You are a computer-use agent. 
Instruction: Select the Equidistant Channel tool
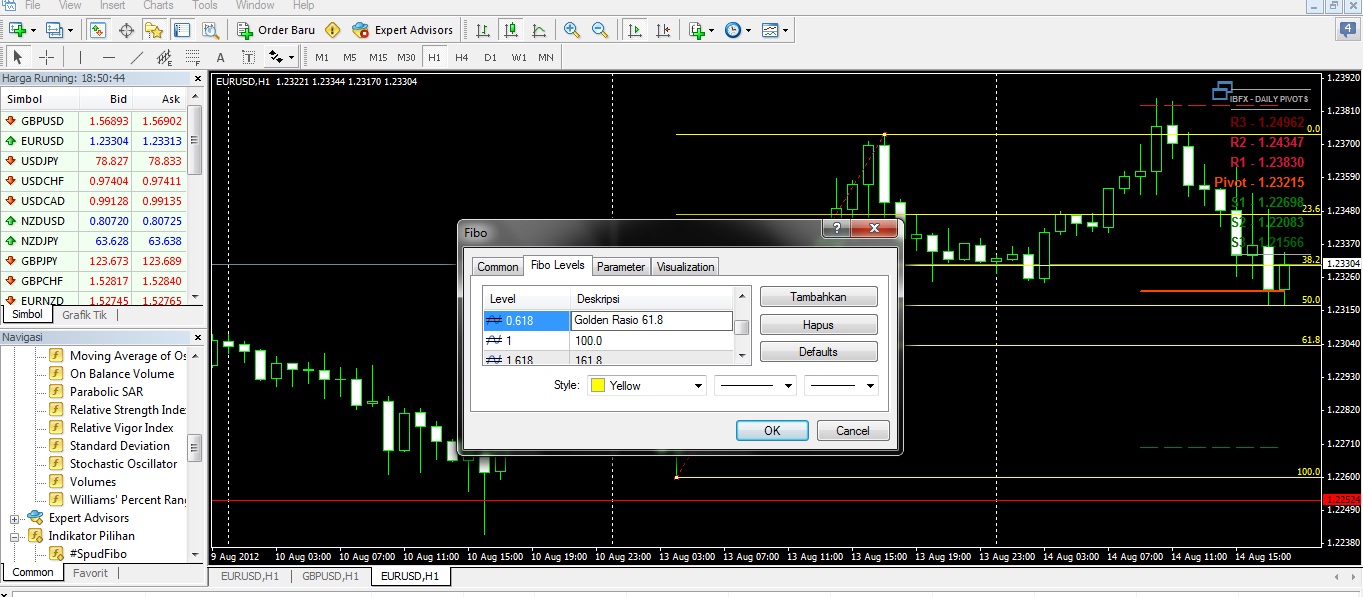164,57
